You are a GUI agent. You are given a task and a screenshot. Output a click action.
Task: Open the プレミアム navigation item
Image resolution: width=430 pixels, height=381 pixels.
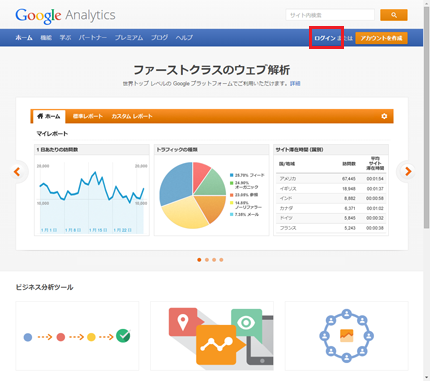(x=129, y=38)
